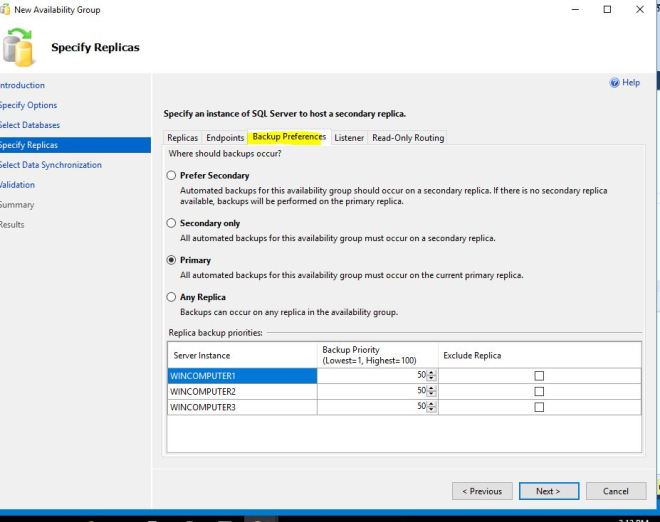This screenshot has height=522, width=660.
Task: Click the priority spinner for WINCOMPUTER3
Action: (x=432, y=408)
